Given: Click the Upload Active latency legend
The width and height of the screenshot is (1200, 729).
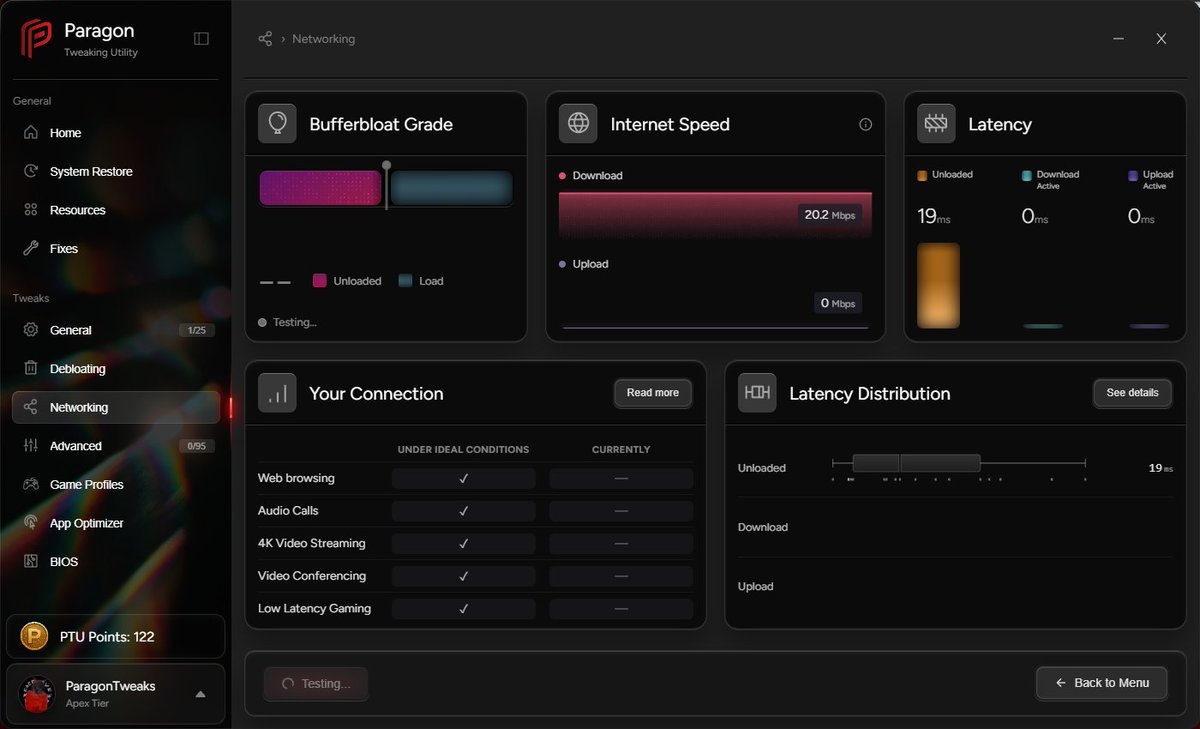Looking at the screenshot, I should click(1151, 180).
